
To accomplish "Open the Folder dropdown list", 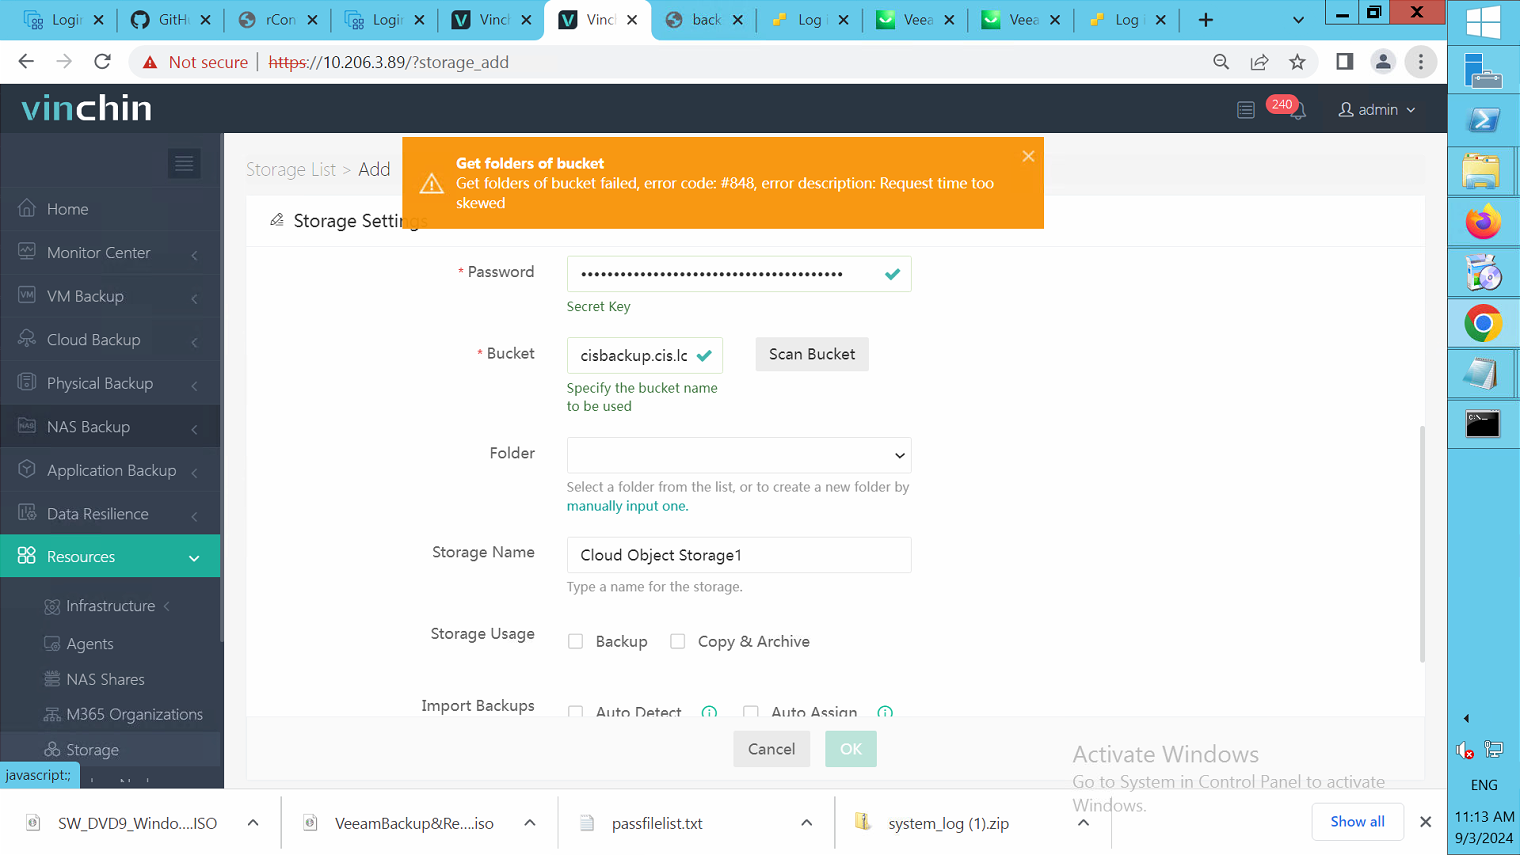I will click(738, 455).
